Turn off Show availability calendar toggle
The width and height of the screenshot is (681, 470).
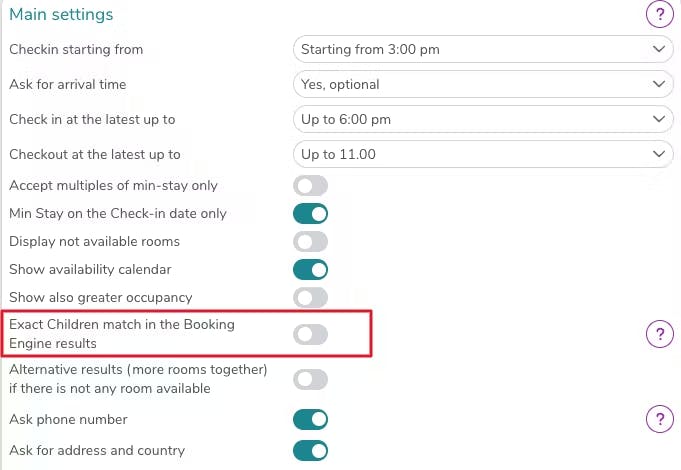(x=310, y=269)
